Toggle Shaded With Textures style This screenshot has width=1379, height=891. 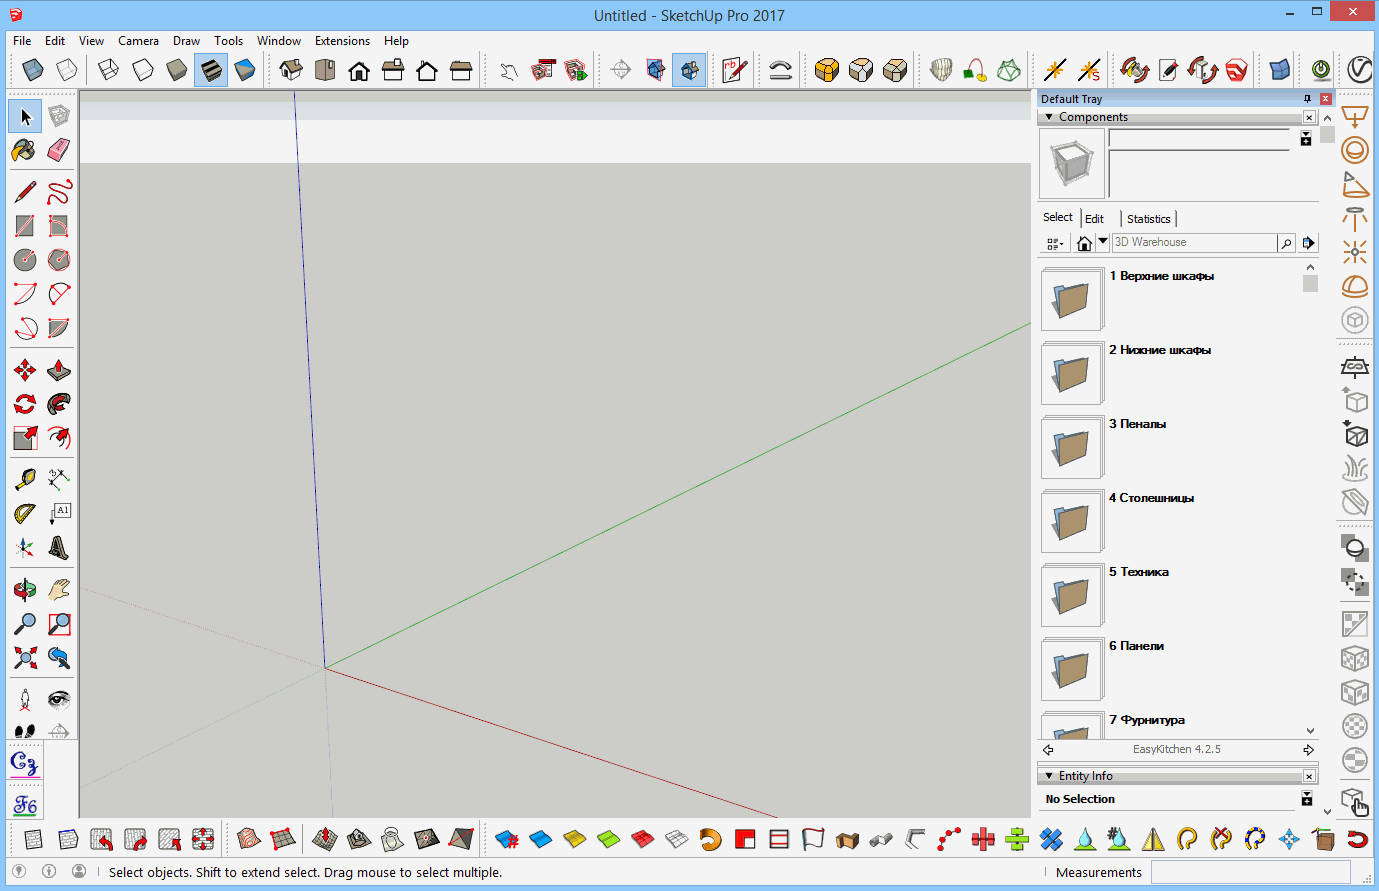[x=211, y=70]
